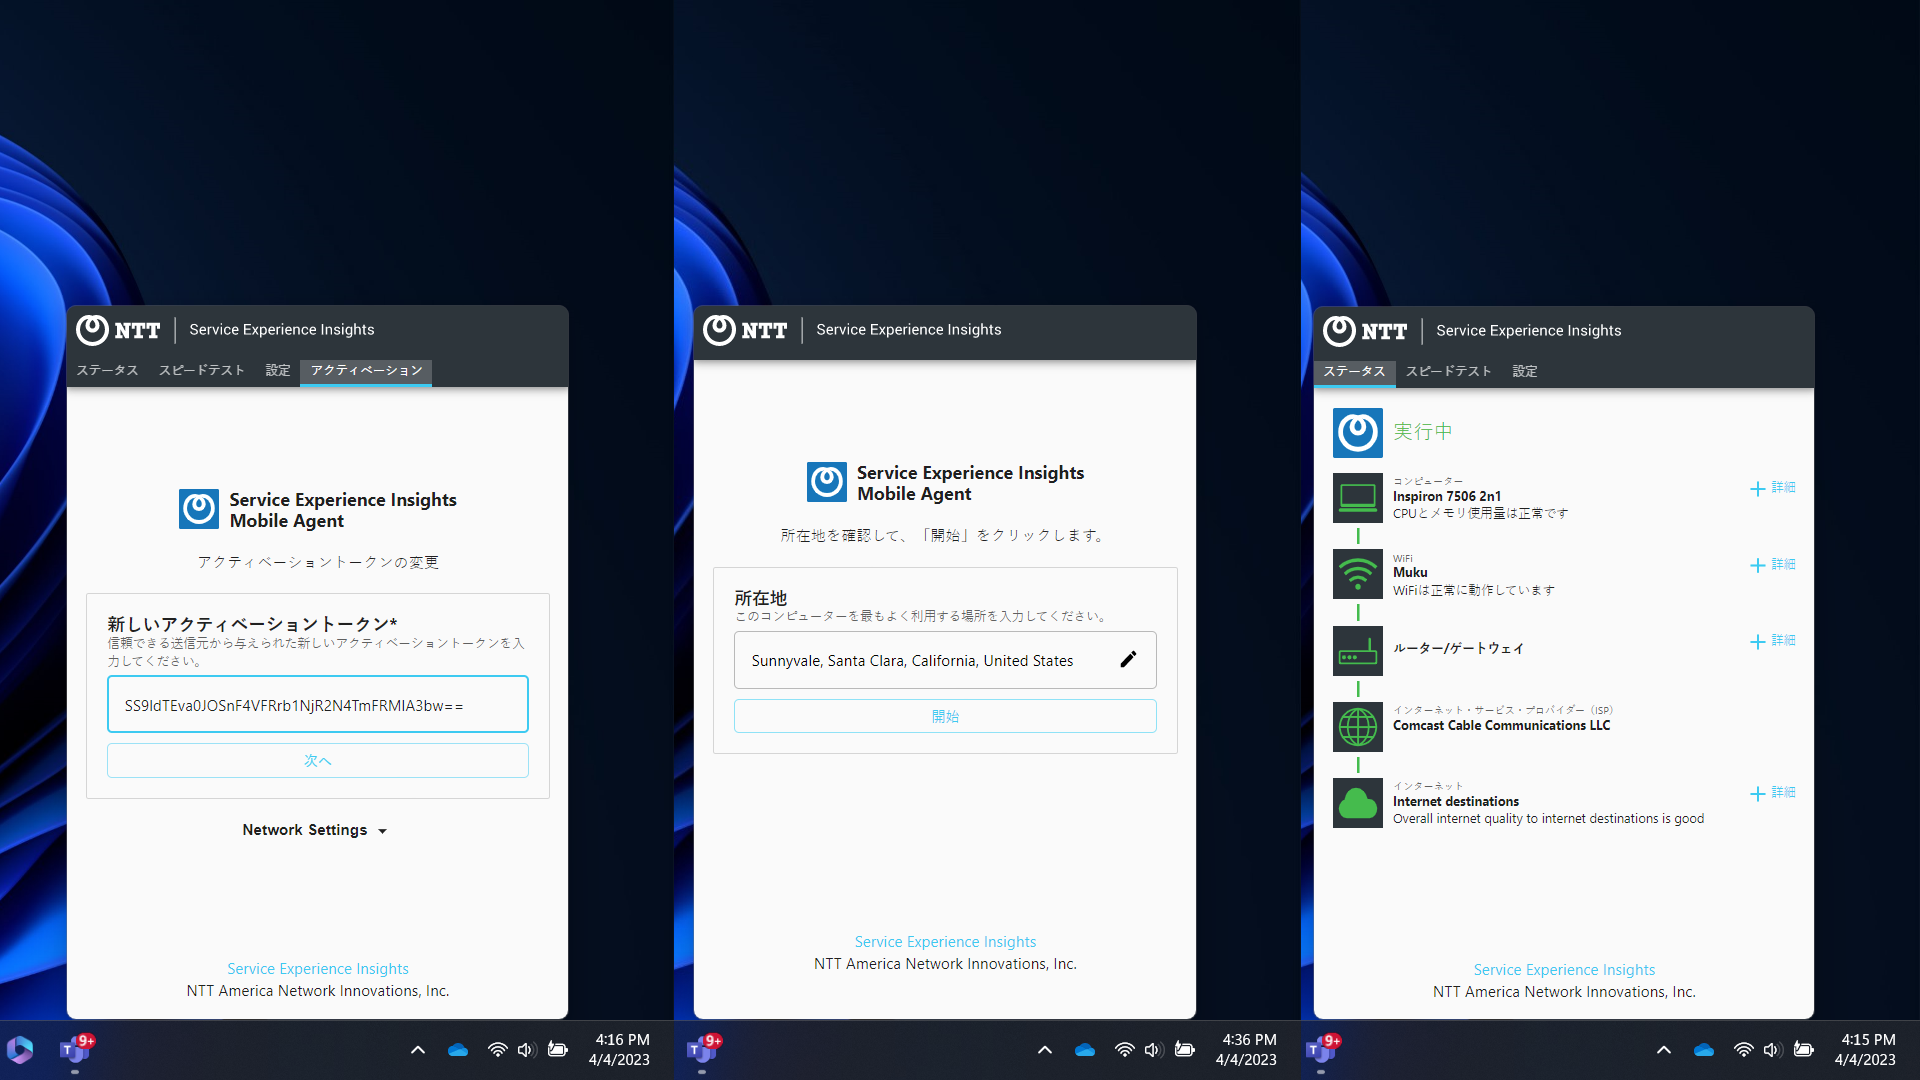
Task: Open the 4:15 PM clock in the taskbar
Action: [x=1866, y=1050]
